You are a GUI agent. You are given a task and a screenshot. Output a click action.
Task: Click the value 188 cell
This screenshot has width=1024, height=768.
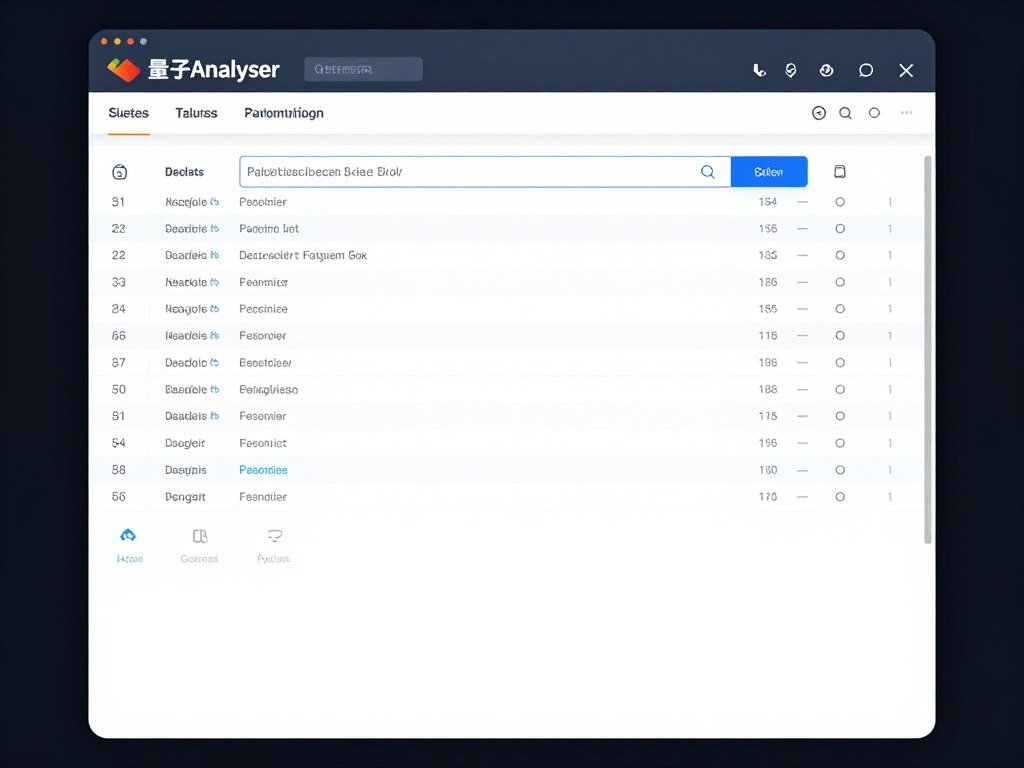pyautogui.click(x=768, y=389)
